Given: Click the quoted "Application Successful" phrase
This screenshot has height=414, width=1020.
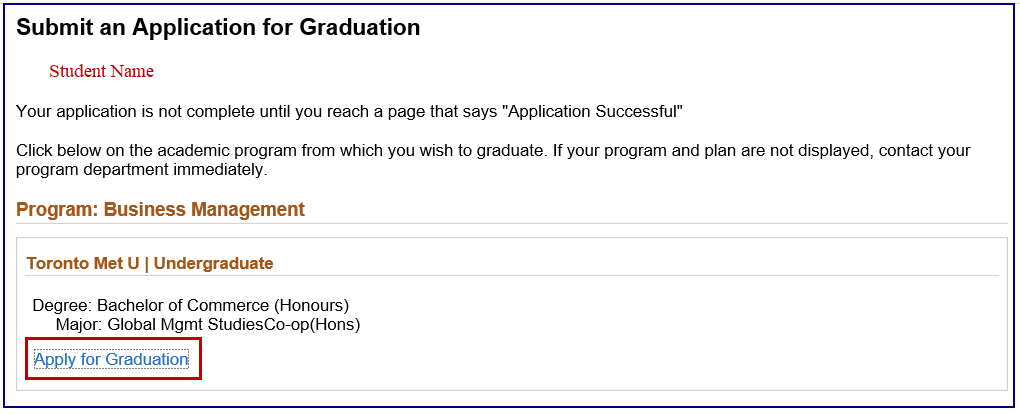Looking at the screenshot, I should pyautogui.click(x=594, y=111).
